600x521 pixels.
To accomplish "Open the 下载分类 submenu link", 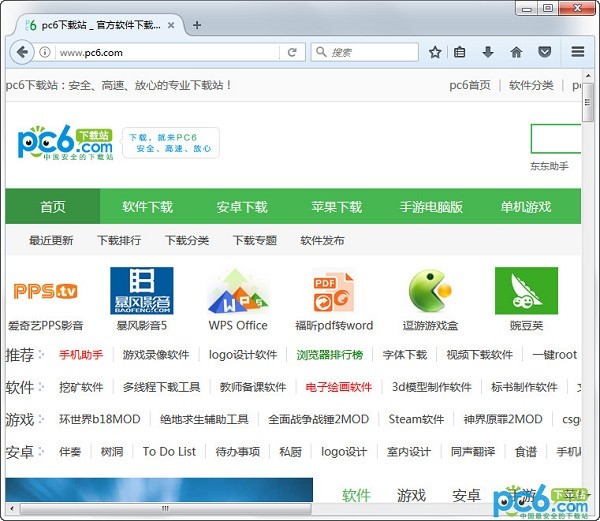I will point(187,240).
